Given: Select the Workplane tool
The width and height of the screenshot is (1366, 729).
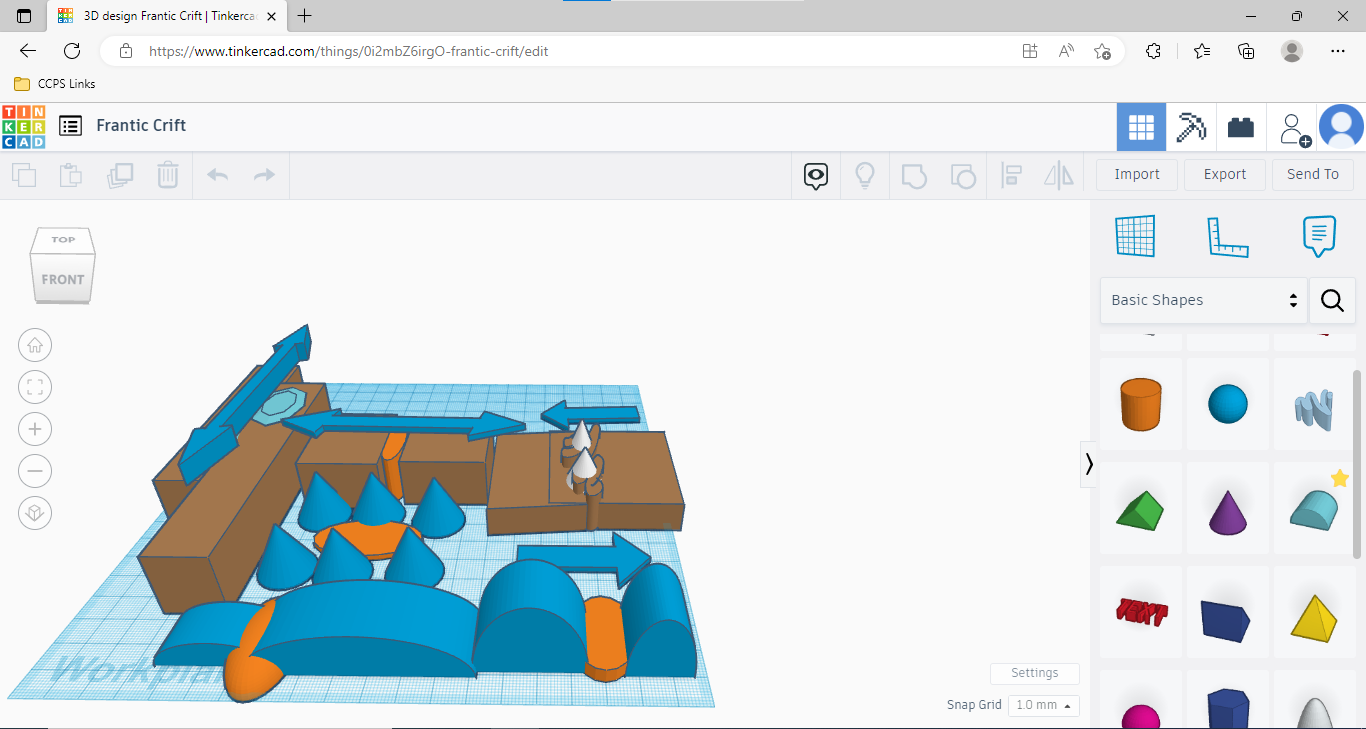Looking at the screenshot, I should coord(1135,236).
